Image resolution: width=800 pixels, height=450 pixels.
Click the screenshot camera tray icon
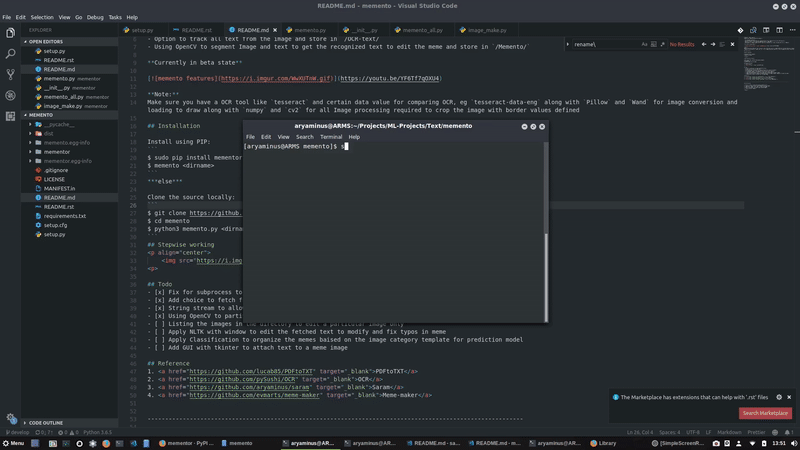[x=716, y=443]
